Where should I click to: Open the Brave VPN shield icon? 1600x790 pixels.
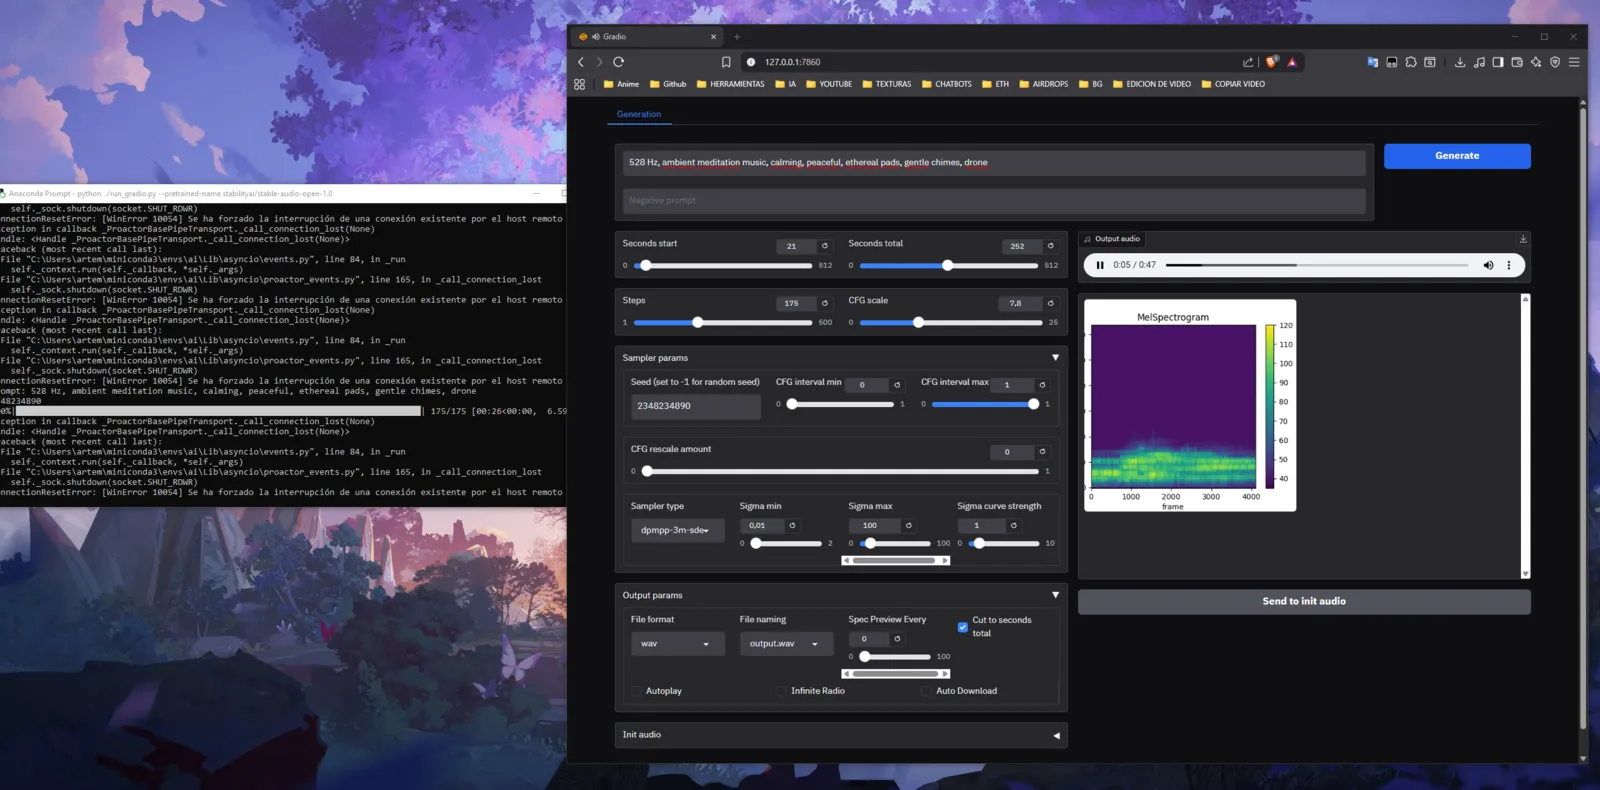(1555, 62)
